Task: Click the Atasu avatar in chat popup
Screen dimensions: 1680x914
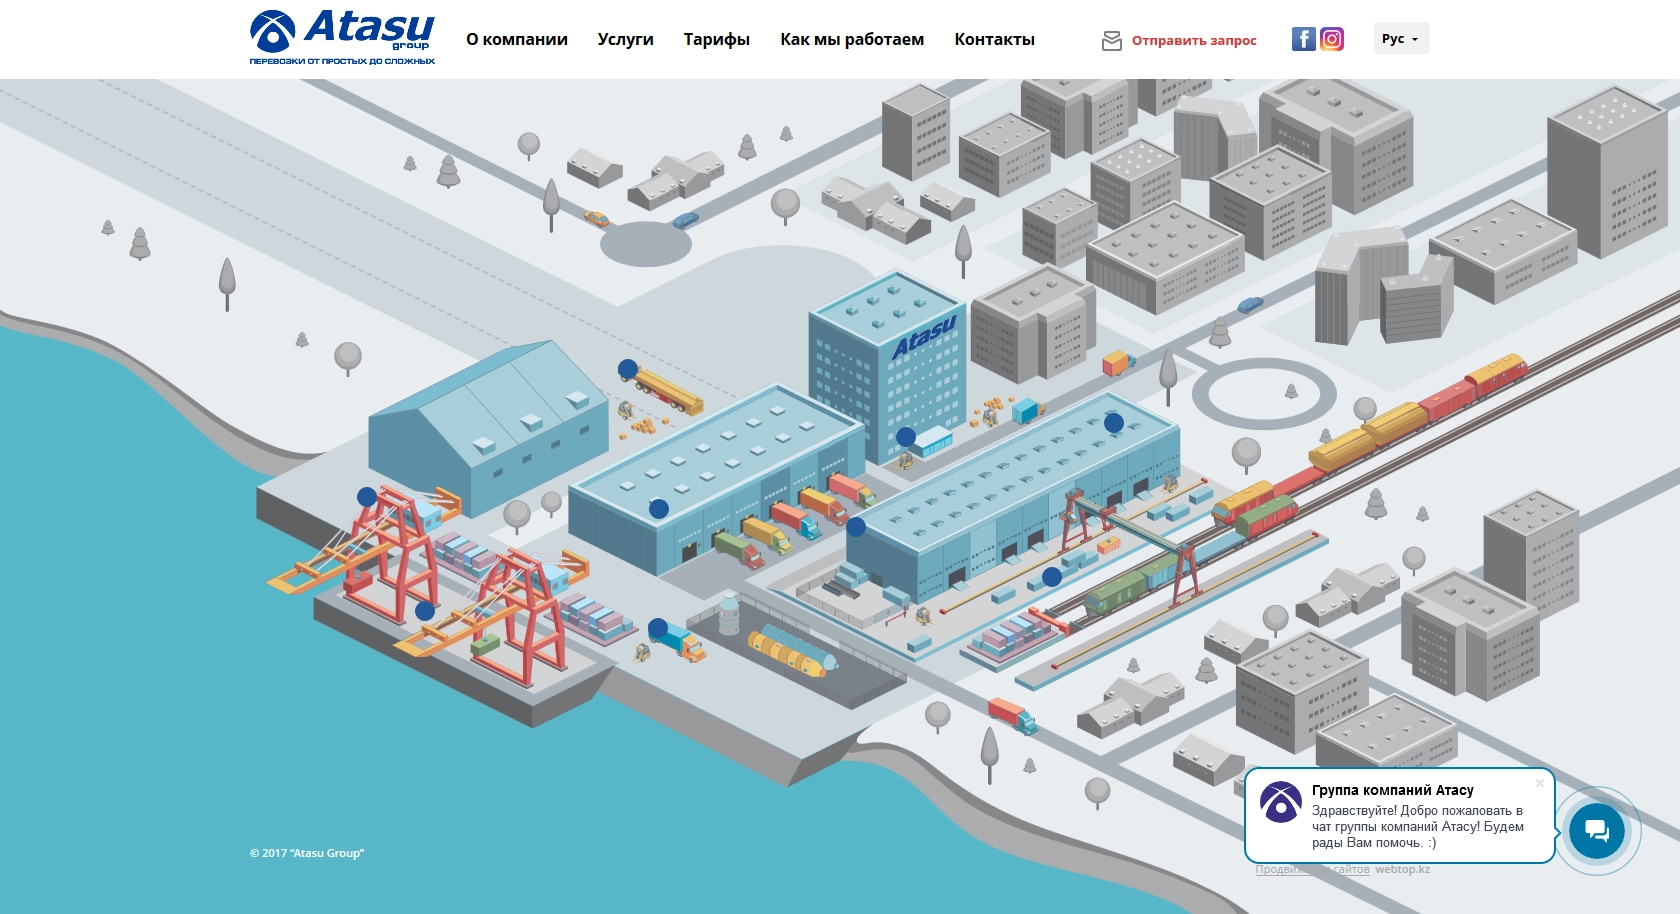Action: click(x=1280, y=802)
